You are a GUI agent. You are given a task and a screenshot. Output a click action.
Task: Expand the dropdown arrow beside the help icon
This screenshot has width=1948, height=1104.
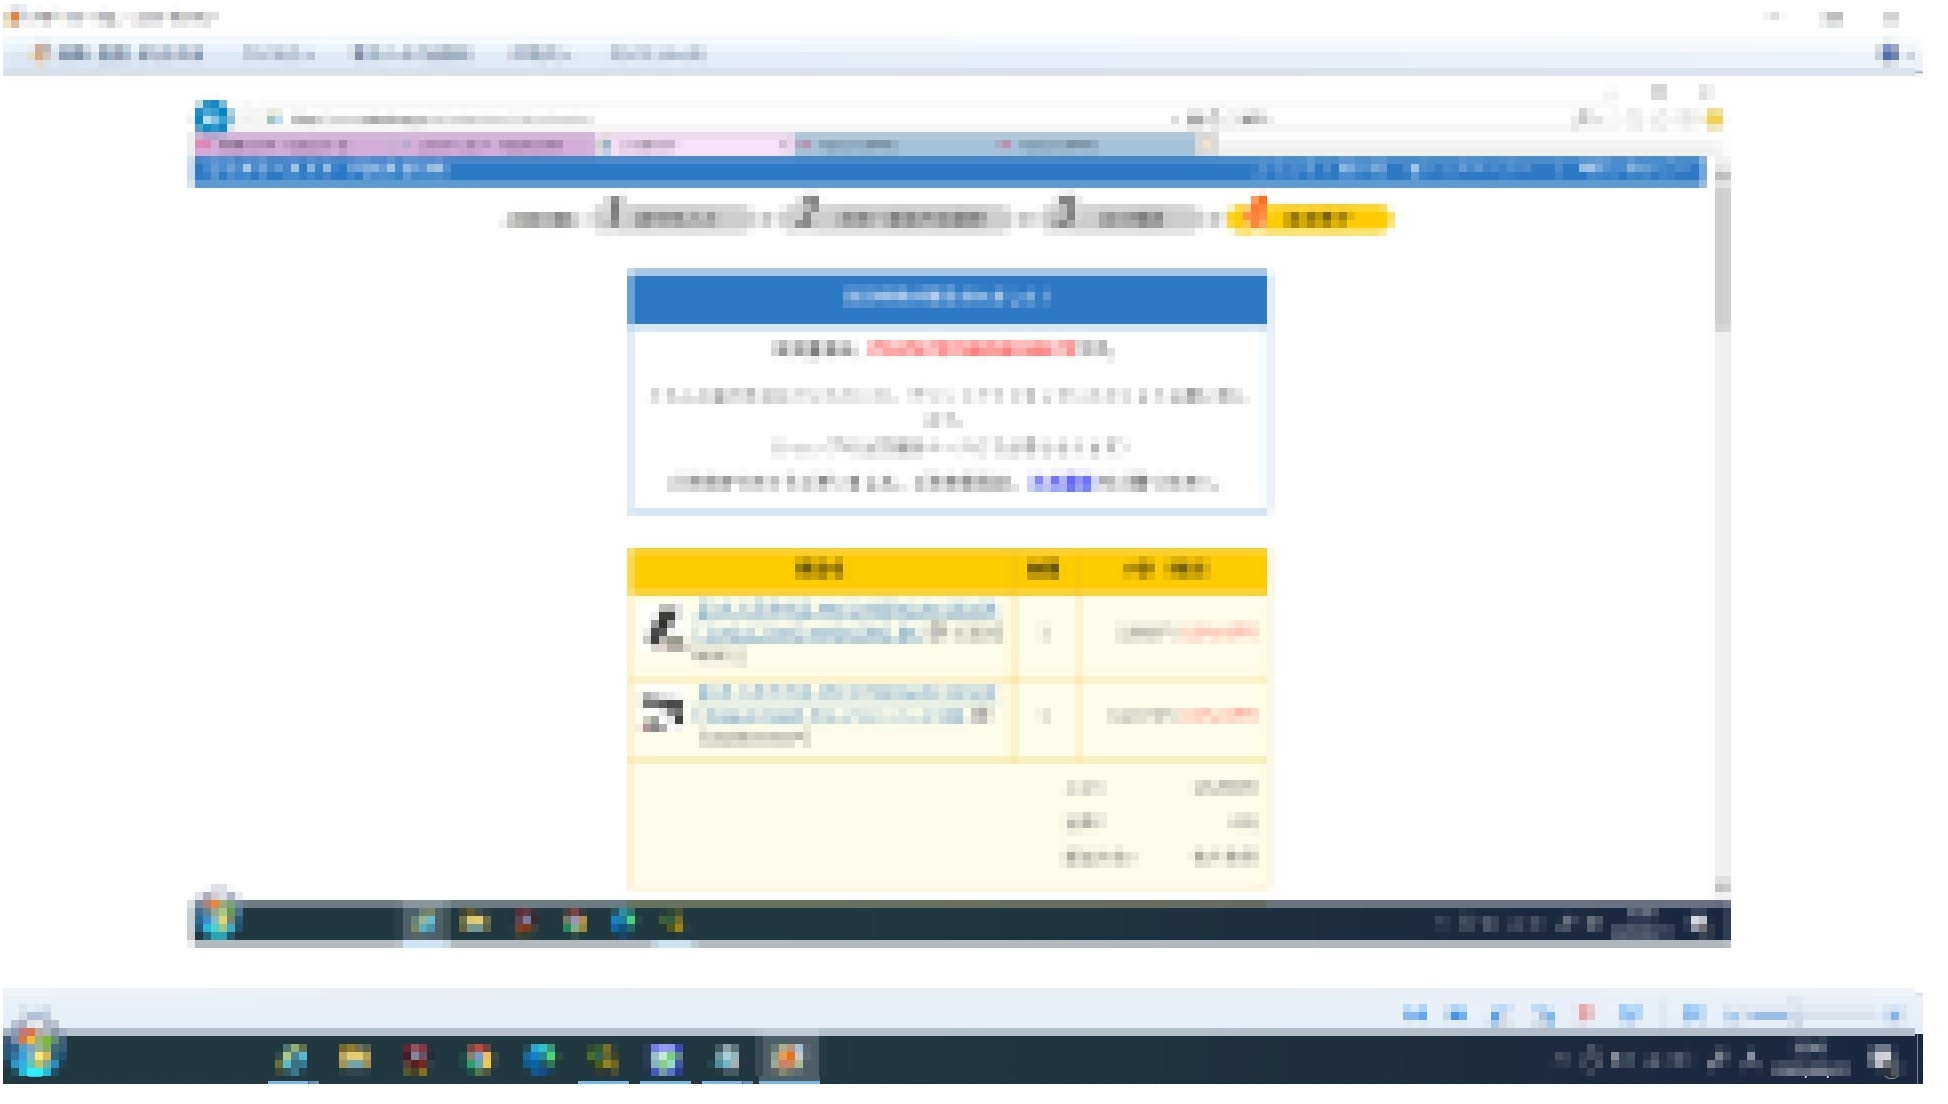(1910, 55)
